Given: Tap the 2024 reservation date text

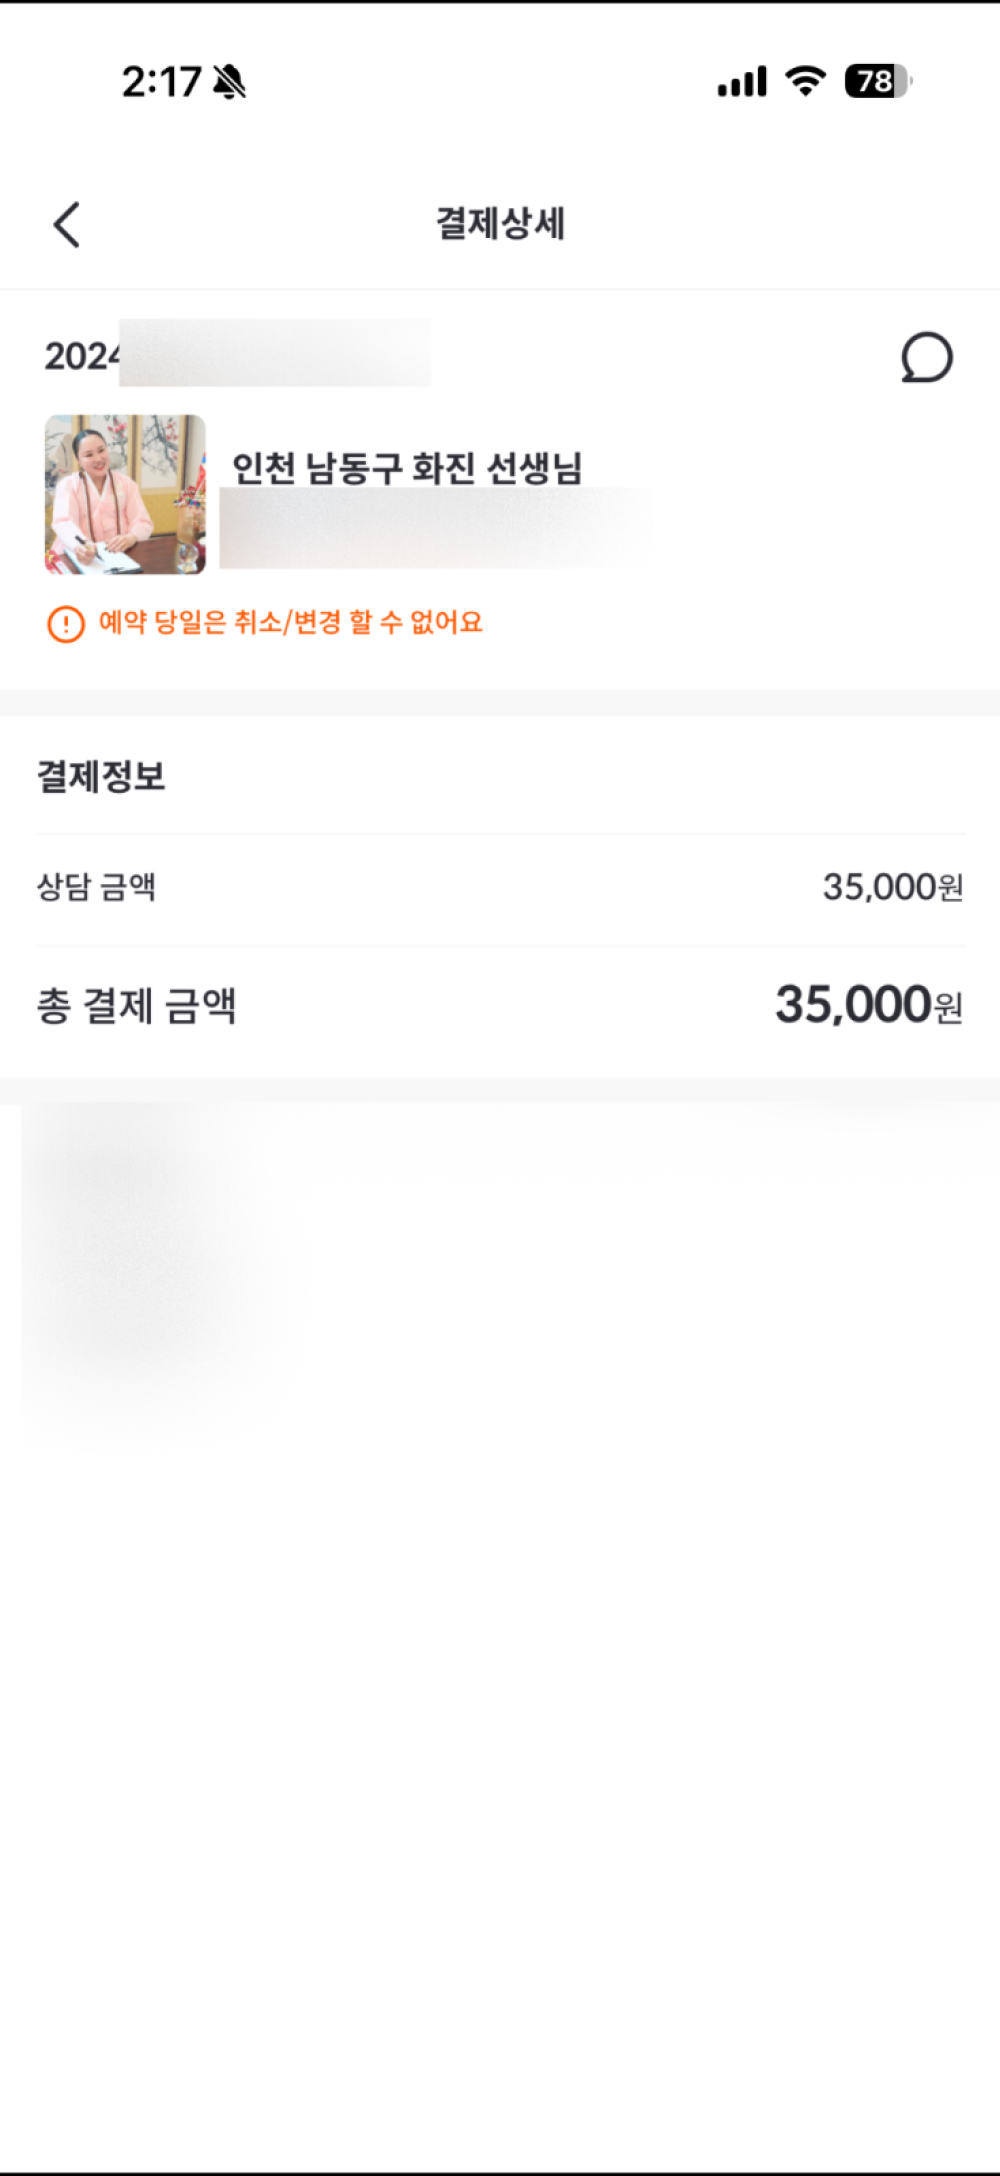Looking at the screenshot, I should (x=82, y=356).
